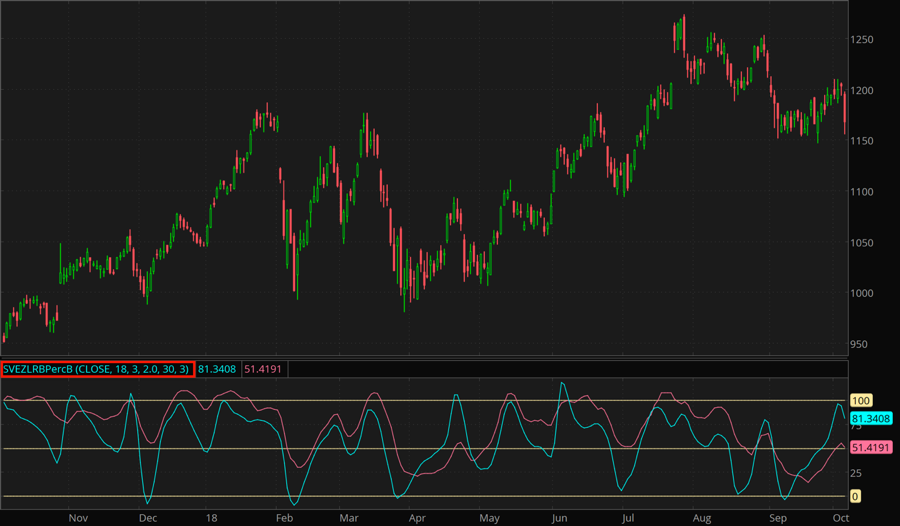Click the Feb label on time axis

(283, 518)
